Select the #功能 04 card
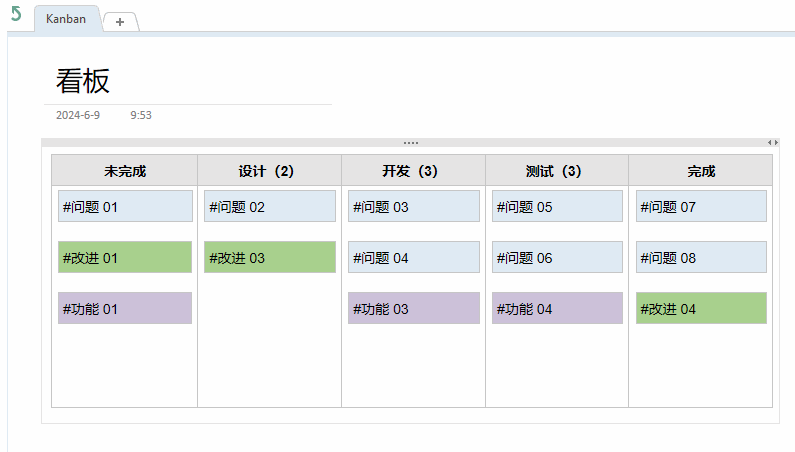This screenshot has width=795, height=452. (557, 308)
